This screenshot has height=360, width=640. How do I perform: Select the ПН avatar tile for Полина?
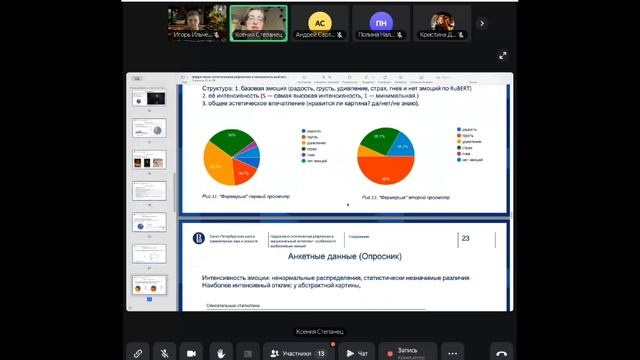pos(381,23)
